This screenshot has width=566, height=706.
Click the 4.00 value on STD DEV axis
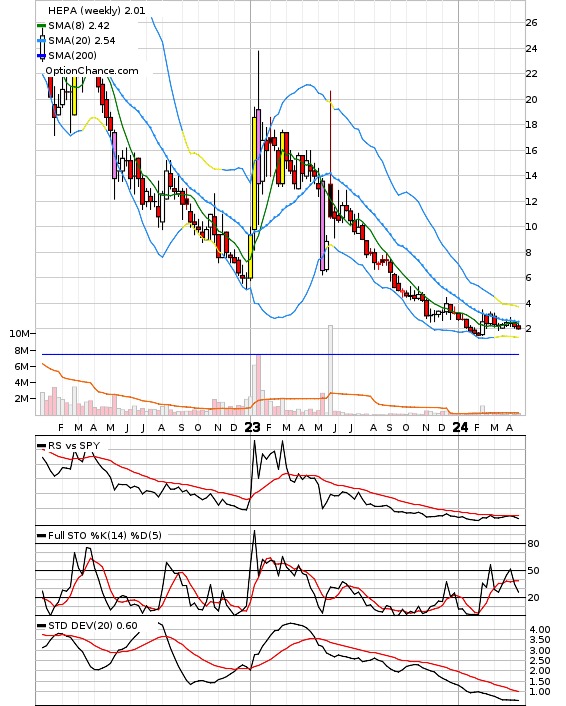click(539, 629)
